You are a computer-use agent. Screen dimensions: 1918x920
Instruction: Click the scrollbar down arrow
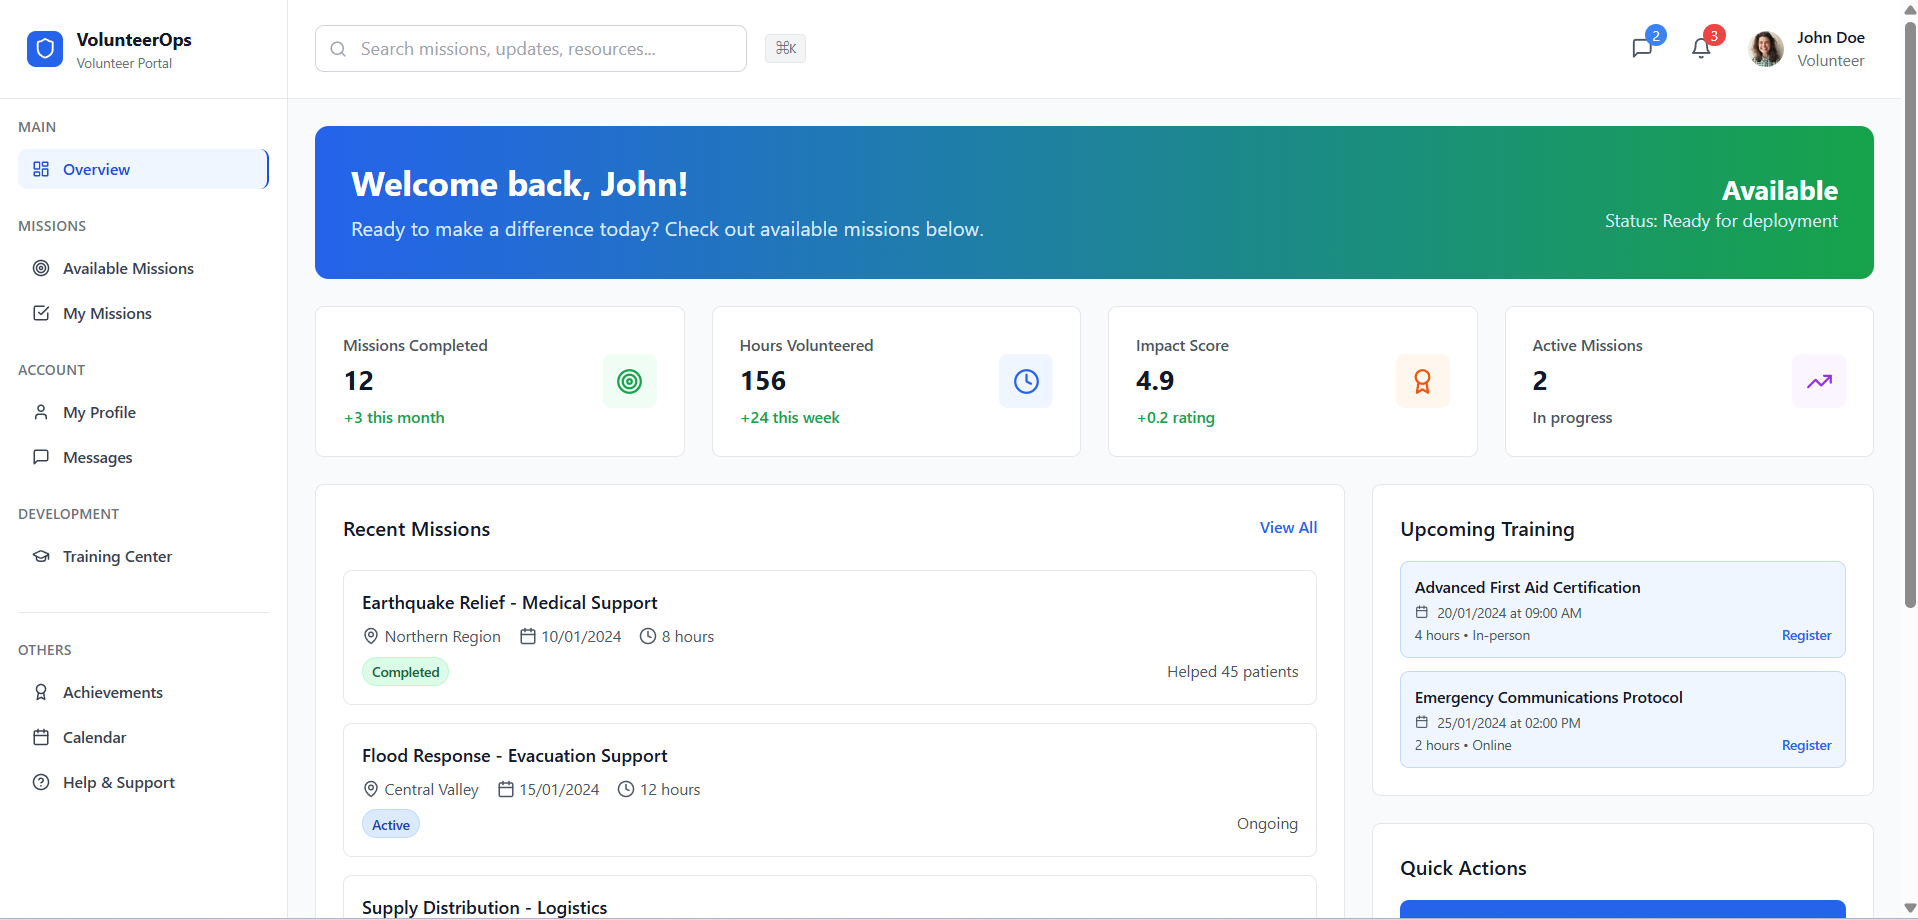(1910, 909)
